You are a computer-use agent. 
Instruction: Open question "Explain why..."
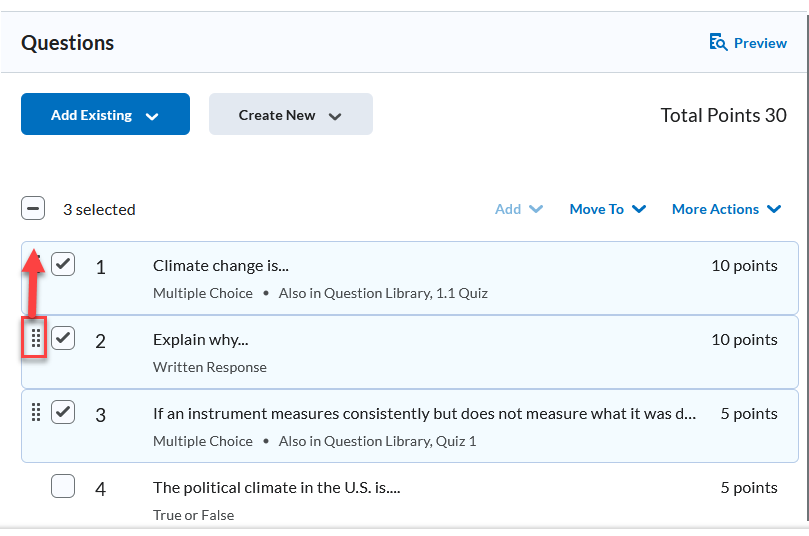point(200,340)
